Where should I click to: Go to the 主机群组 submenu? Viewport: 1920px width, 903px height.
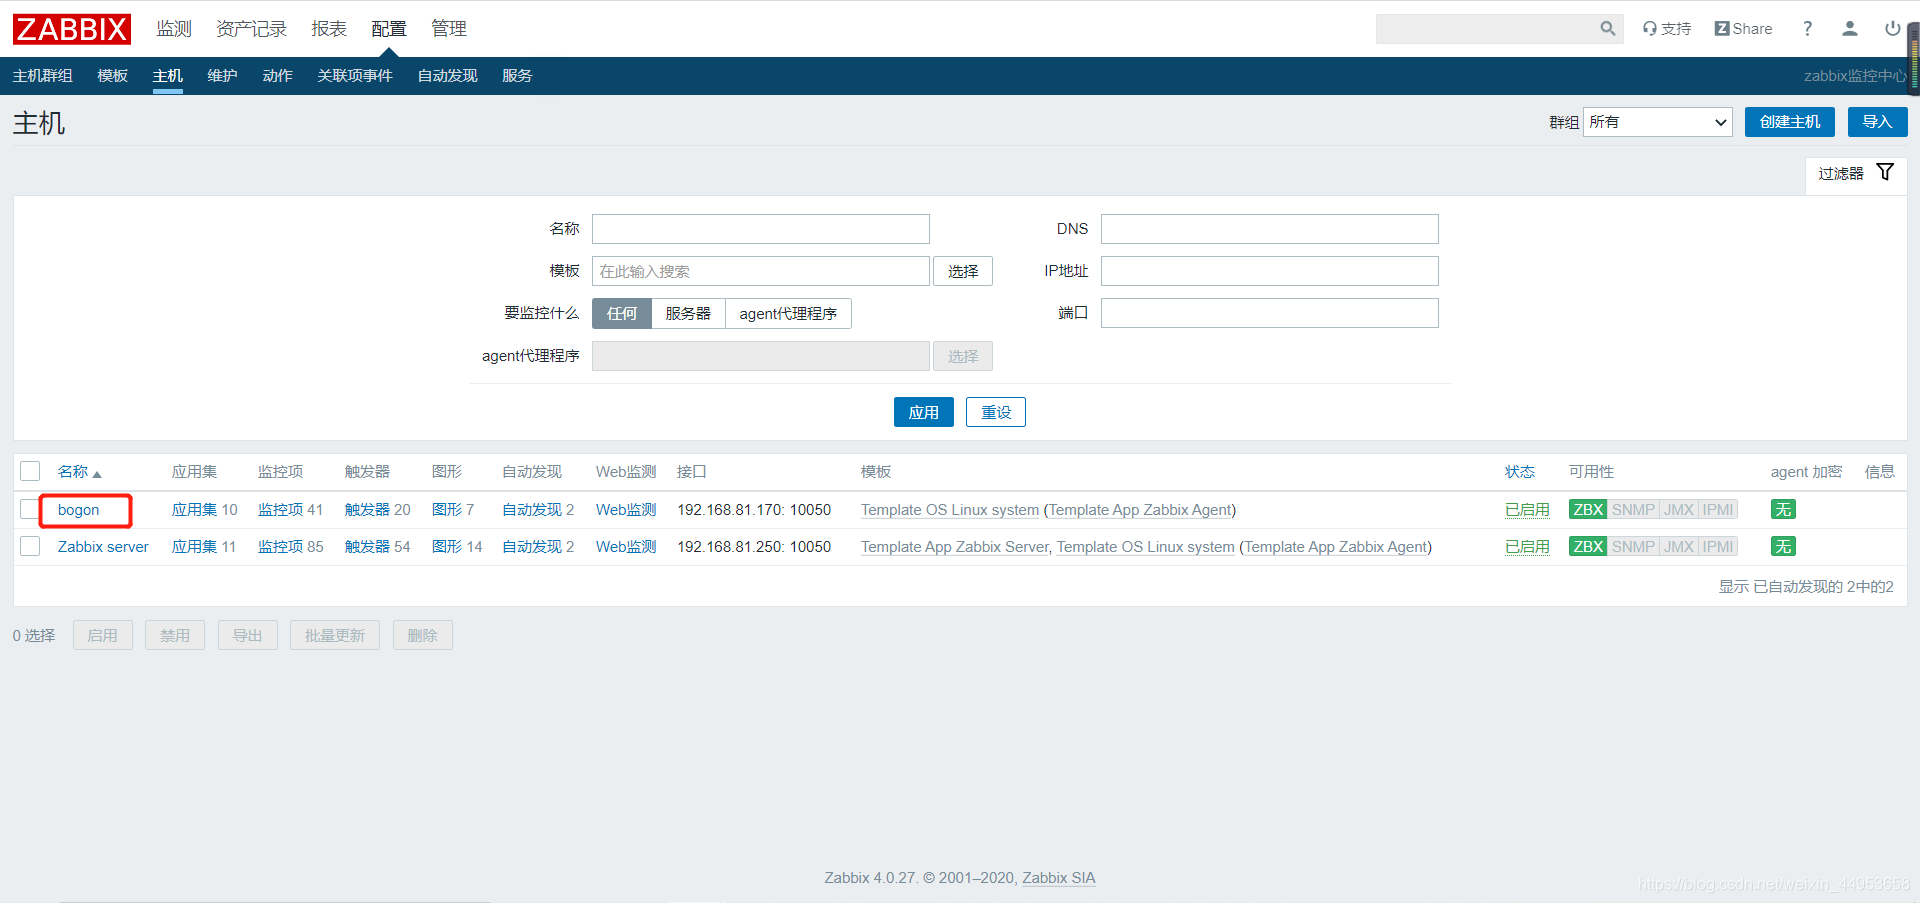coord(43,76)
